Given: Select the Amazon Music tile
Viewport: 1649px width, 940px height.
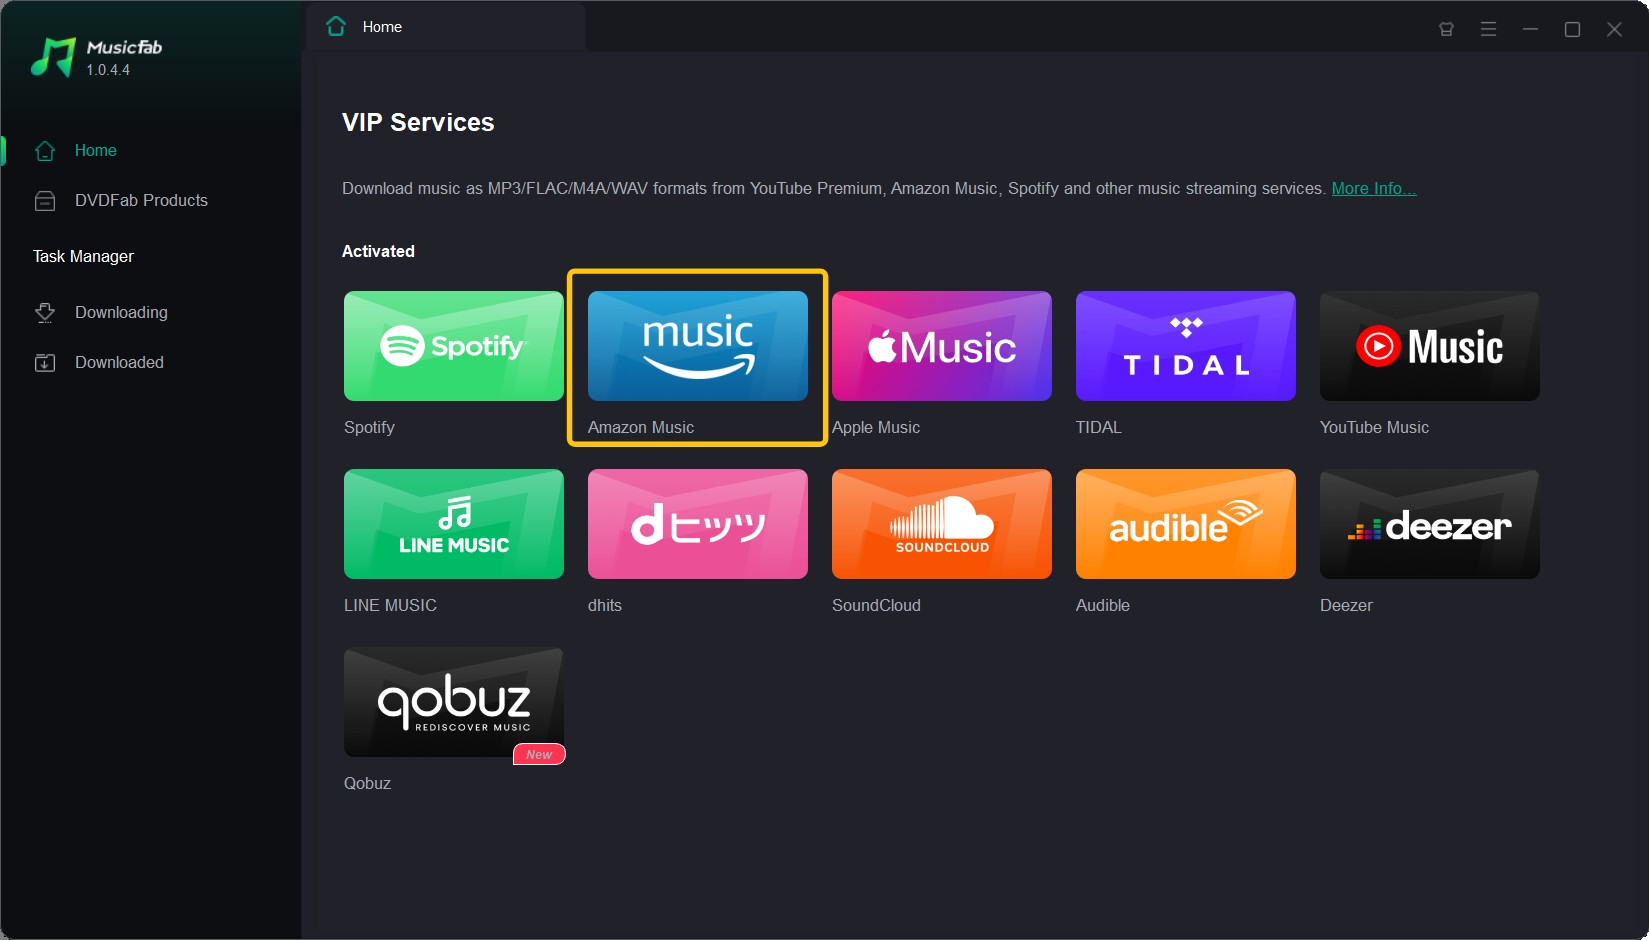Looking at the screenshot, I should 697,346.
